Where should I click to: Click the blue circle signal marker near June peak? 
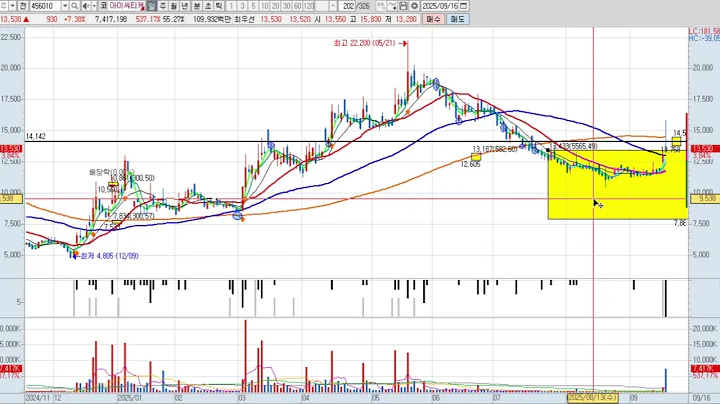[x=436, y=83]
